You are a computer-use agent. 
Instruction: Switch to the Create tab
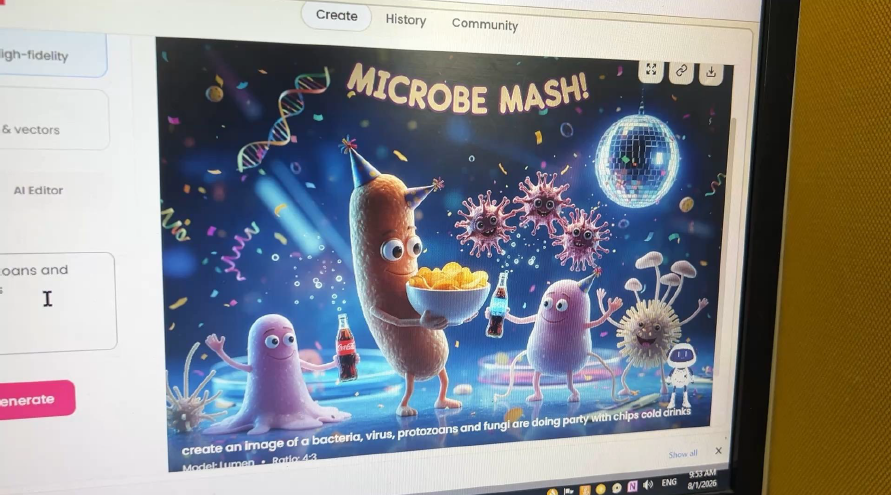[x=336, y=15]
